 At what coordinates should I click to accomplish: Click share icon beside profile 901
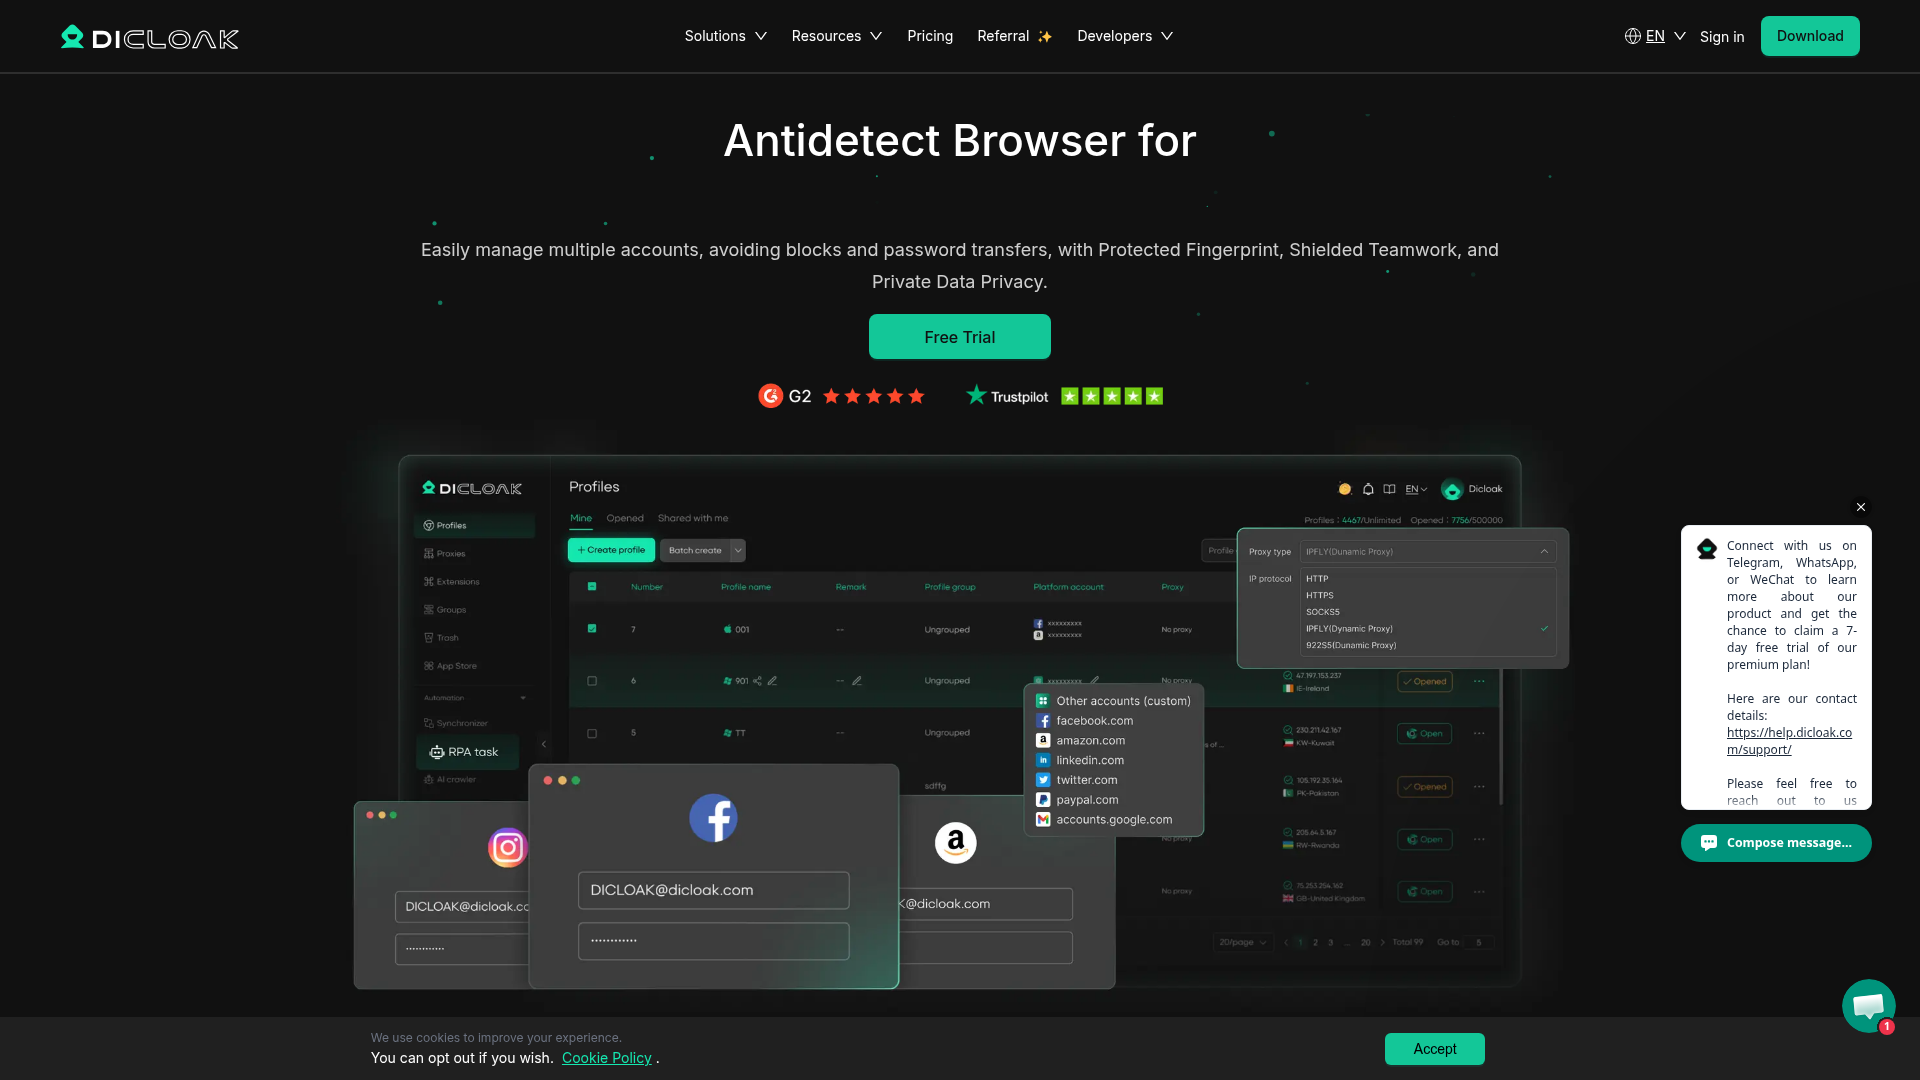[x=757, y=681]
